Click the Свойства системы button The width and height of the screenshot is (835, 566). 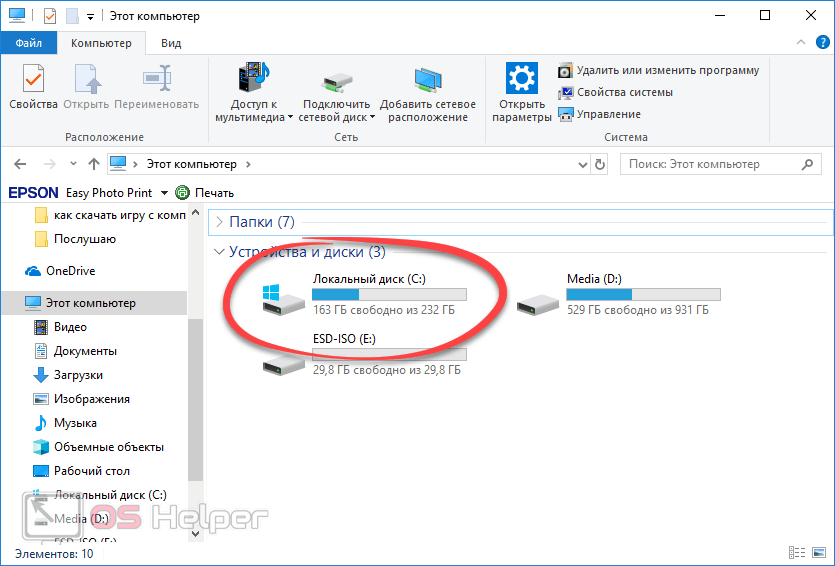624,92
